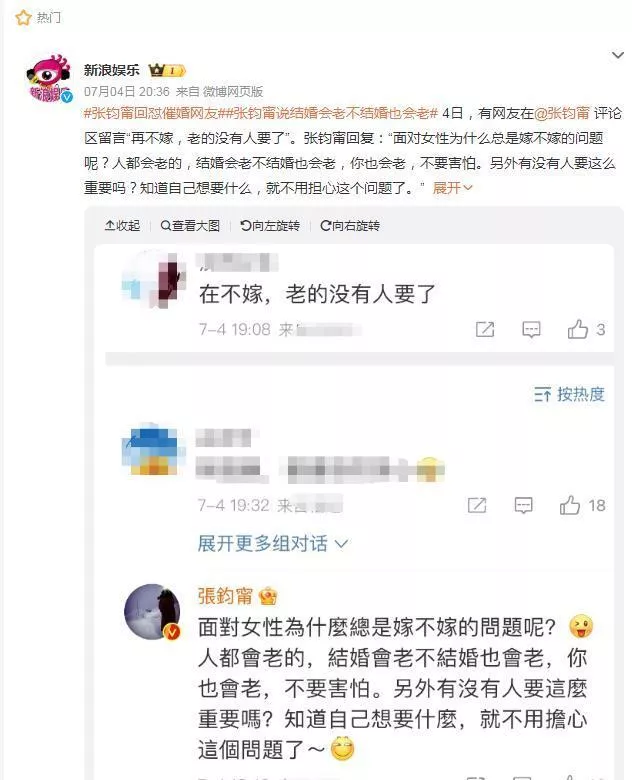The width and height of the screenshot is (632, 780).
Task: Rotate image right with 向右旋转
Action: [x=350, y=226]
